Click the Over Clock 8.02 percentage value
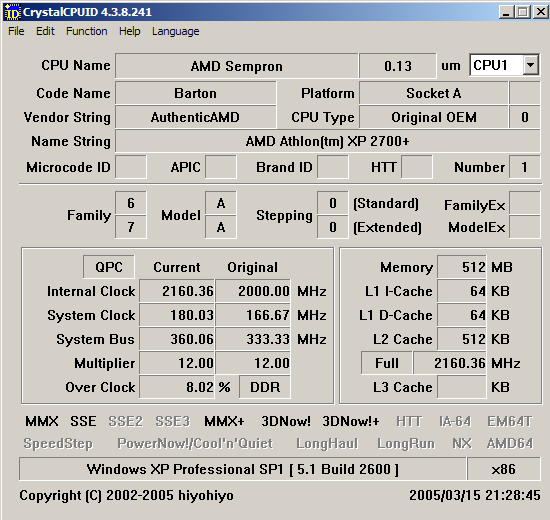The image size is (550, 520). [x=177, y=387]
